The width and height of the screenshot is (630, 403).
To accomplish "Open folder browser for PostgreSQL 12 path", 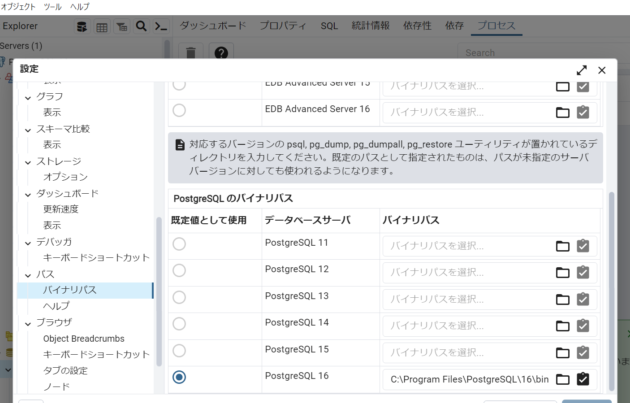I will [x=562, y=273].
